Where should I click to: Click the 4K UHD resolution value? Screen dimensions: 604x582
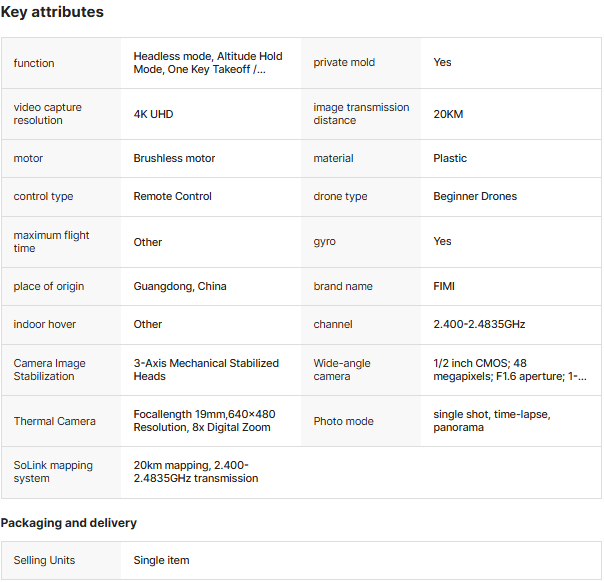click(153, 114)
